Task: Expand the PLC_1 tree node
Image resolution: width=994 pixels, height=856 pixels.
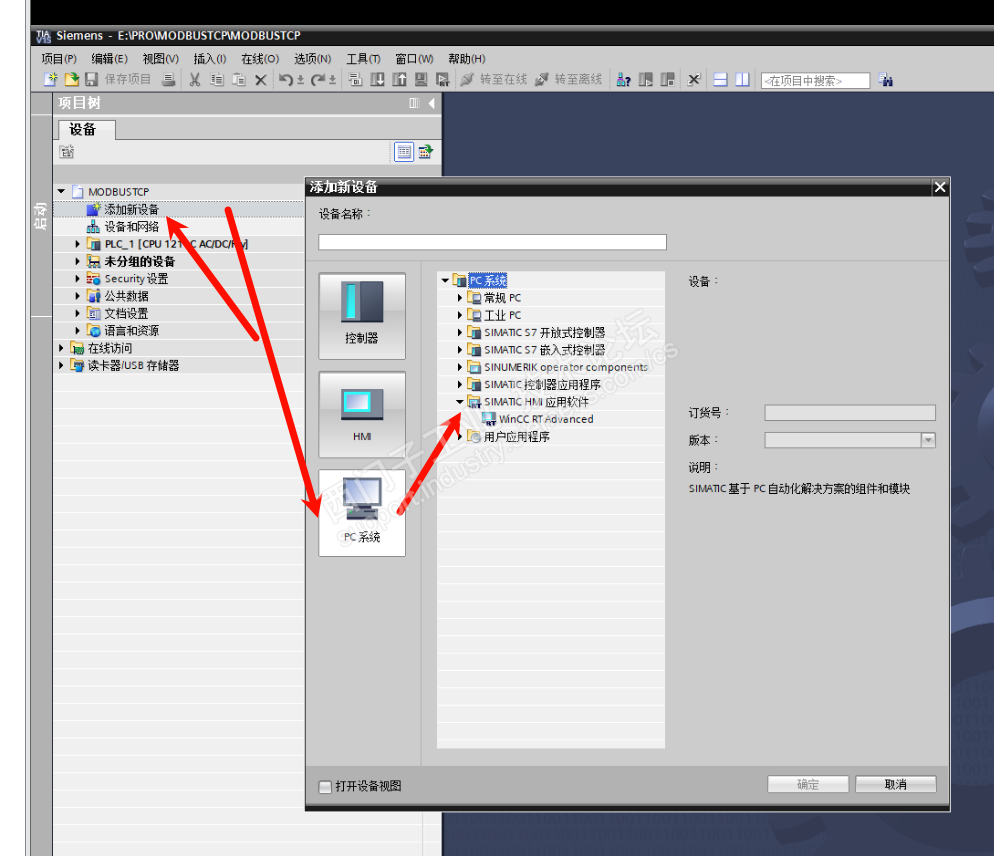Action: pyautogui.click(x=77, y=243)
